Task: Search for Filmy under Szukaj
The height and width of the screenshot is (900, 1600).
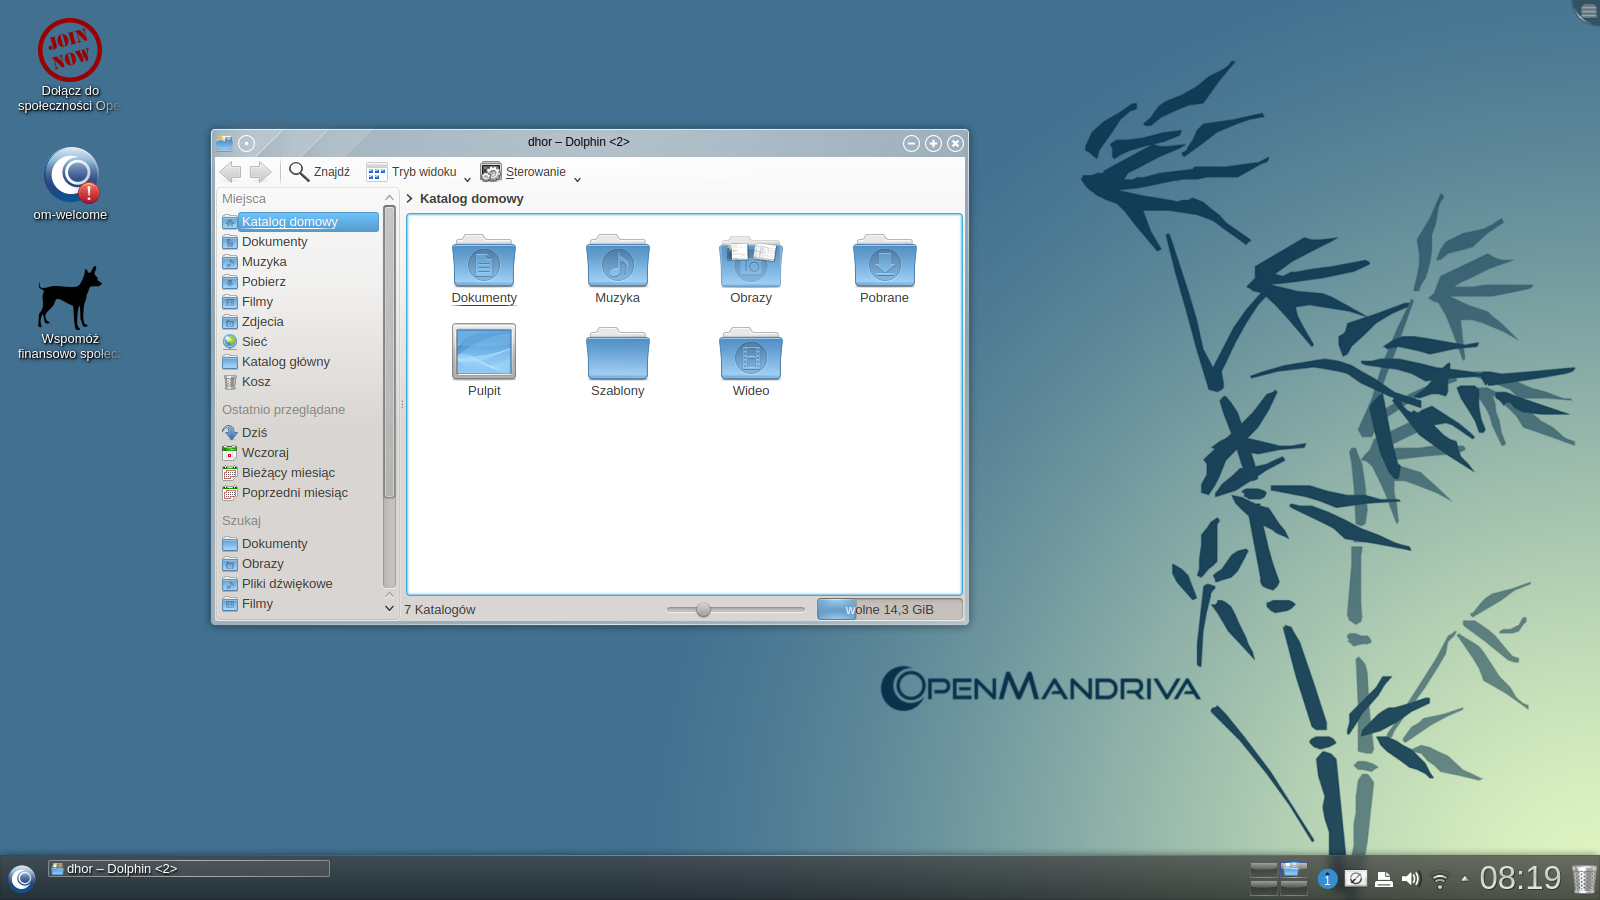Action: (x=300, y=604)
